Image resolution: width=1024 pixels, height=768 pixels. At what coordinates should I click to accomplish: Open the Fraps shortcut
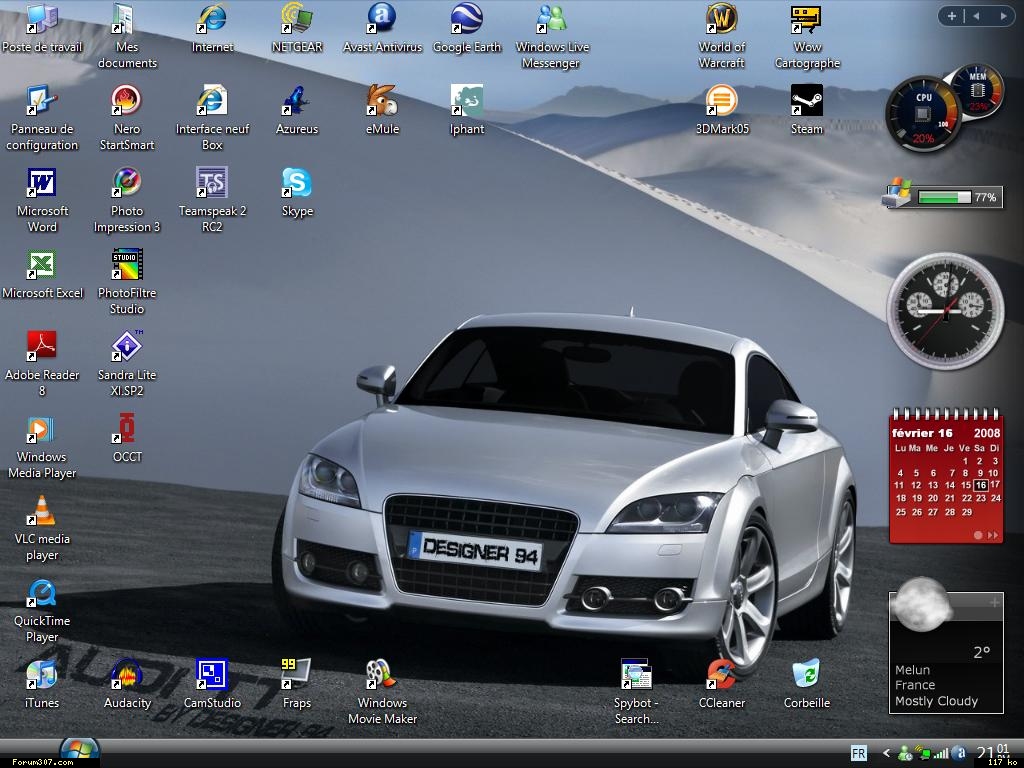(297, 675)
